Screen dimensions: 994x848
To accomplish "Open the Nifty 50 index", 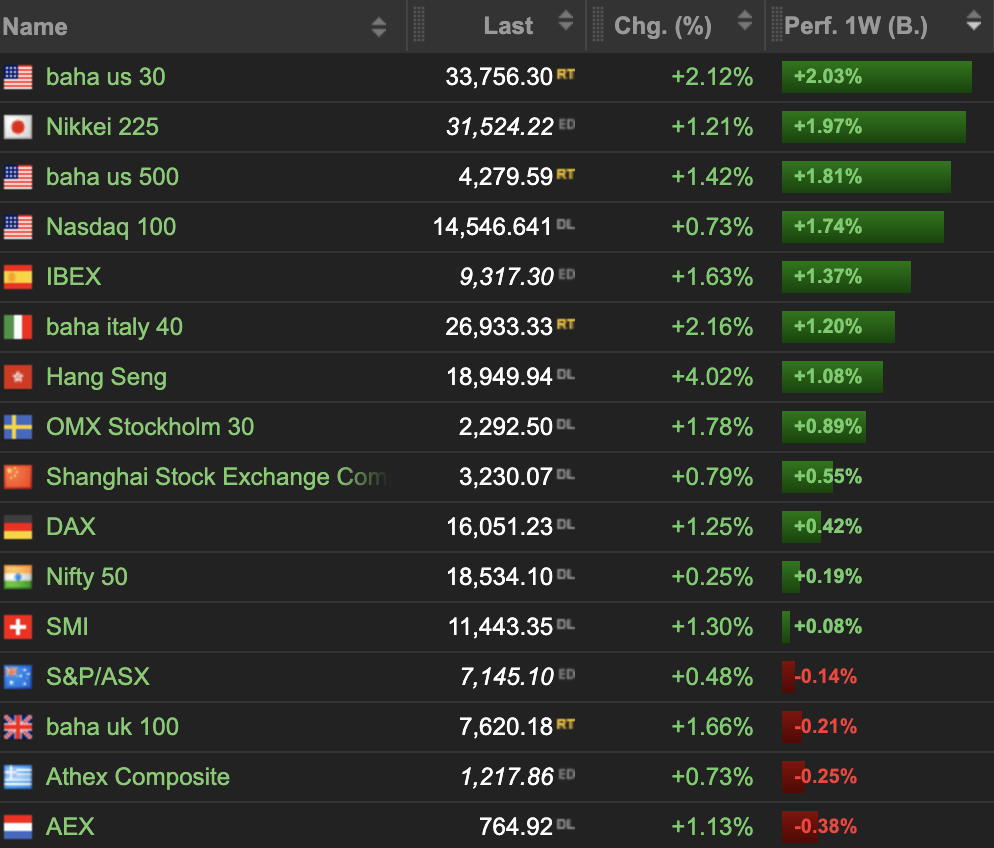I will pyautogui.click(x=87, y=577).
